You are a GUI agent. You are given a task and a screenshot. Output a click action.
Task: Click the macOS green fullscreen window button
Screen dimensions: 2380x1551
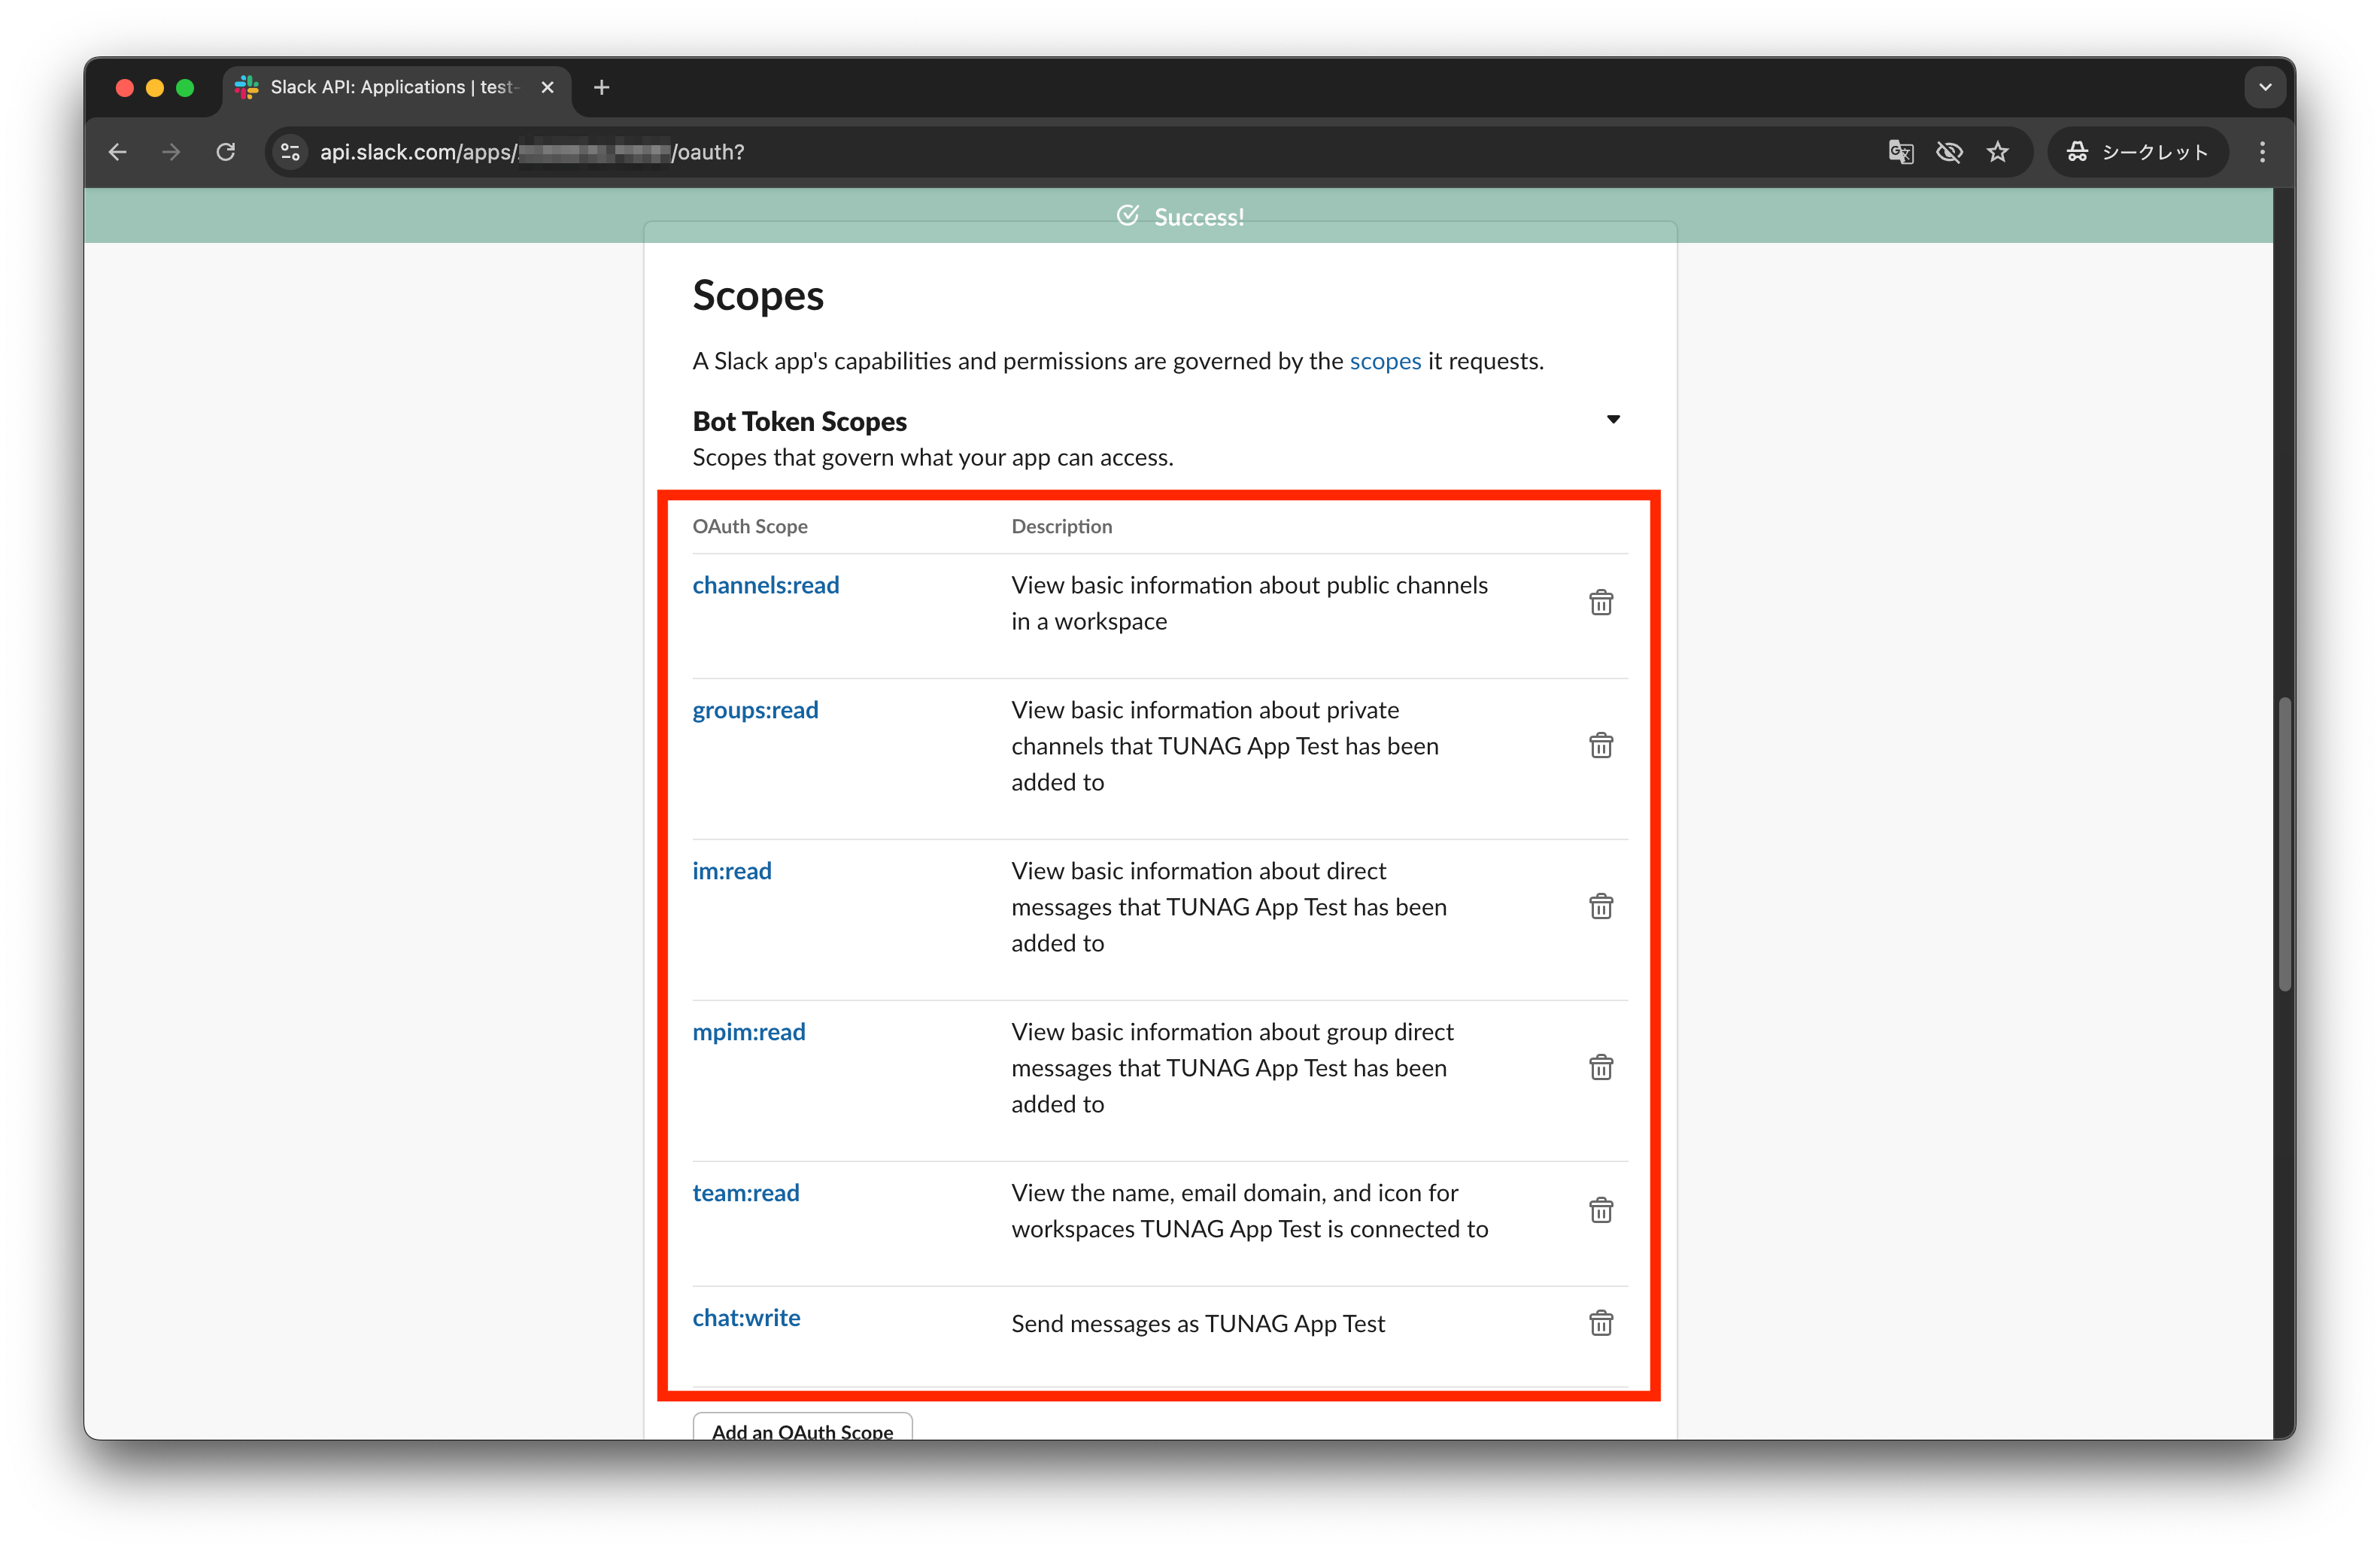click(x=185, y=88)
